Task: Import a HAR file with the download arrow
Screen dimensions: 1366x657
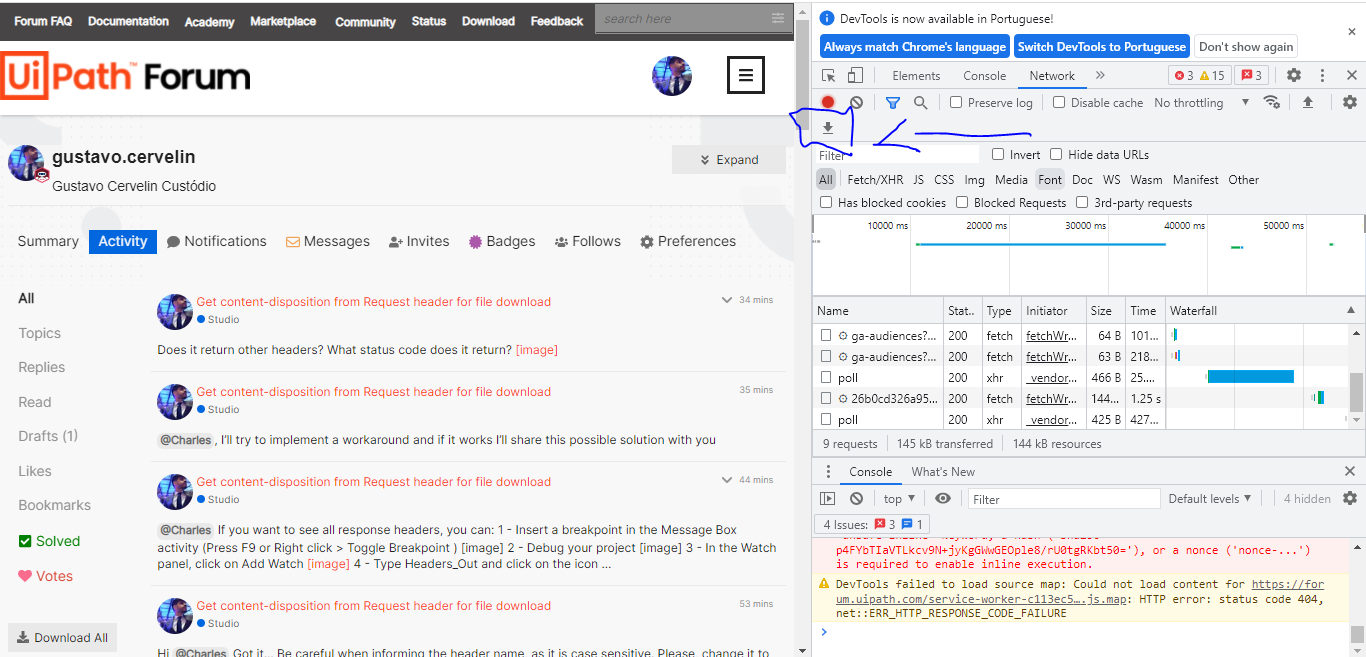Action: (828, 128)
